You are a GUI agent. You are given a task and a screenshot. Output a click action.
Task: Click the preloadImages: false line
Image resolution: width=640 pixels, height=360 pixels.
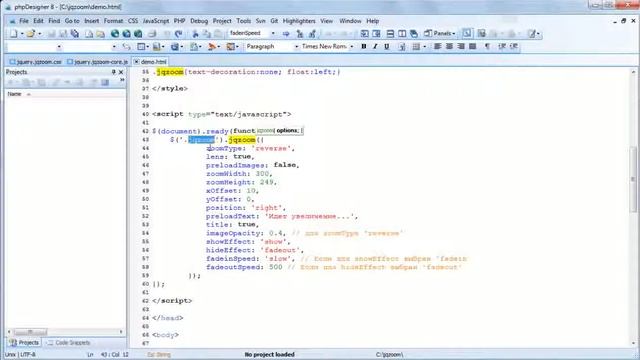(x=253, y=165)
